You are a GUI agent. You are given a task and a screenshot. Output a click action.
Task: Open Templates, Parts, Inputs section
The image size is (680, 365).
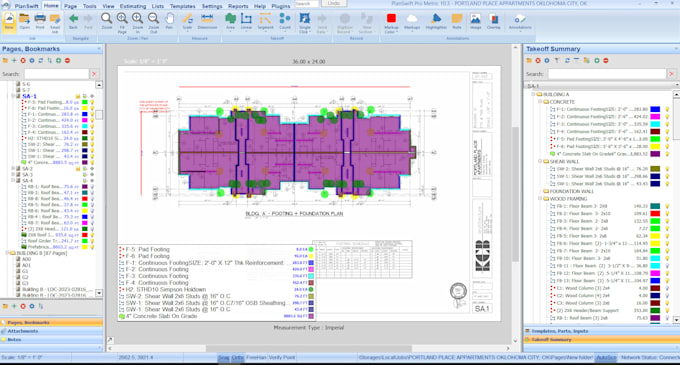tap(602, 331)
